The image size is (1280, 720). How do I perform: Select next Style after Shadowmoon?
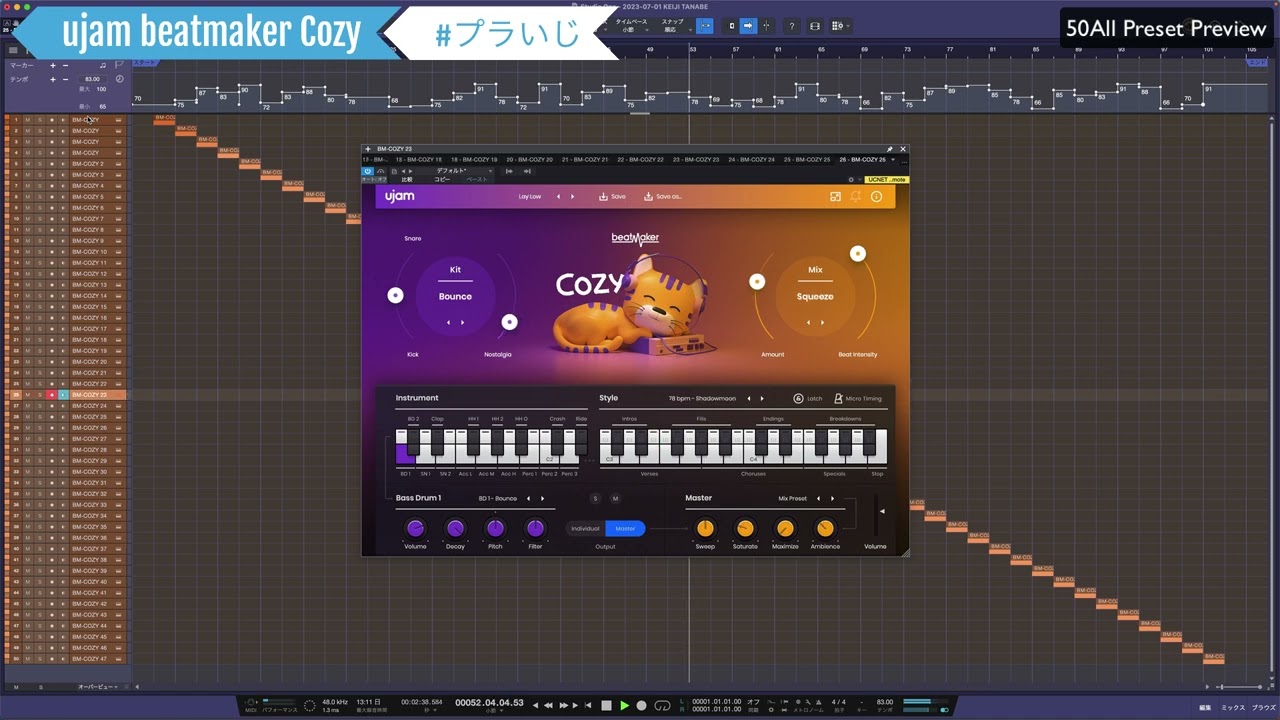tap(762, 398)
